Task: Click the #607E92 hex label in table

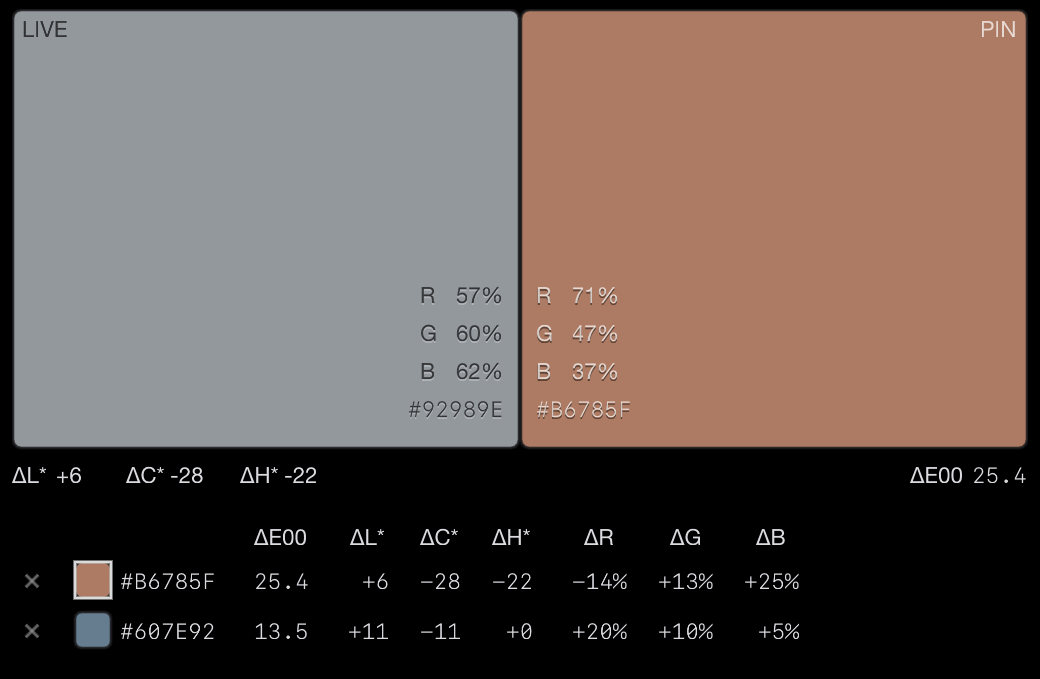Action: (x=168, y=631)
